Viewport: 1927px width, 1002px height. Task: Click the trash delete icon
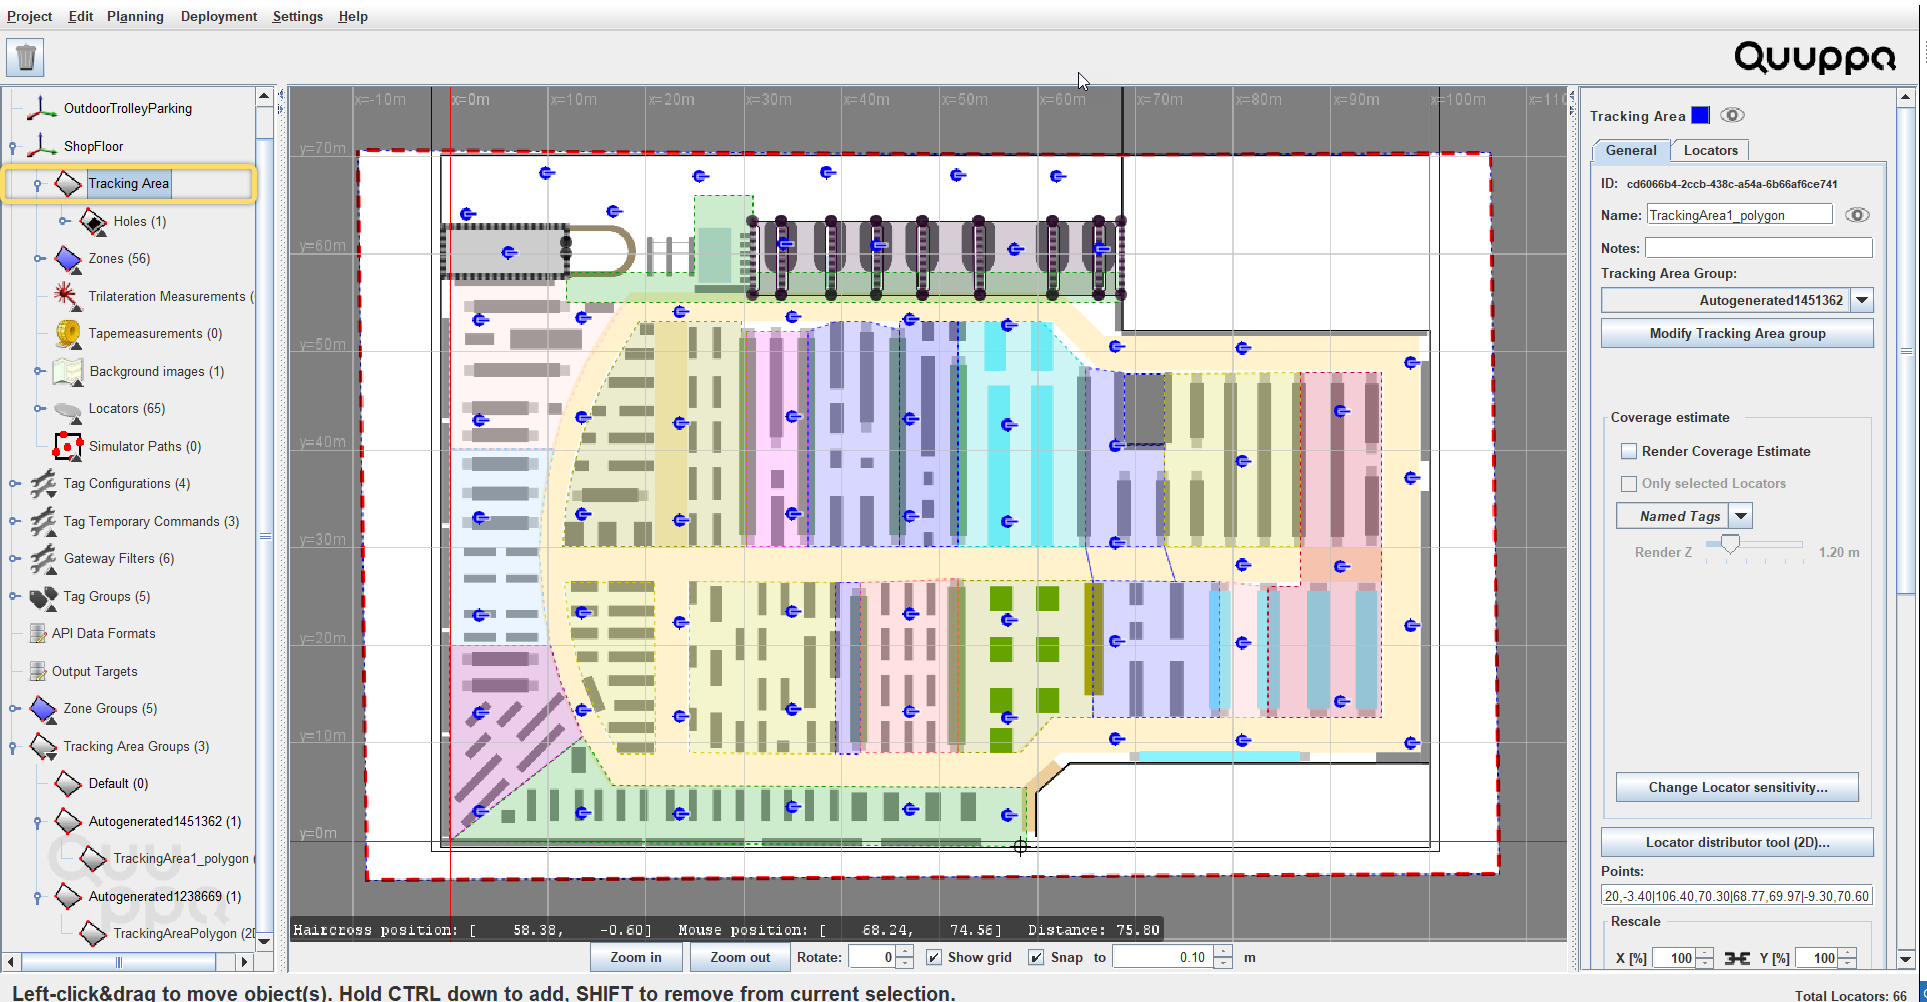coord(25,57)
